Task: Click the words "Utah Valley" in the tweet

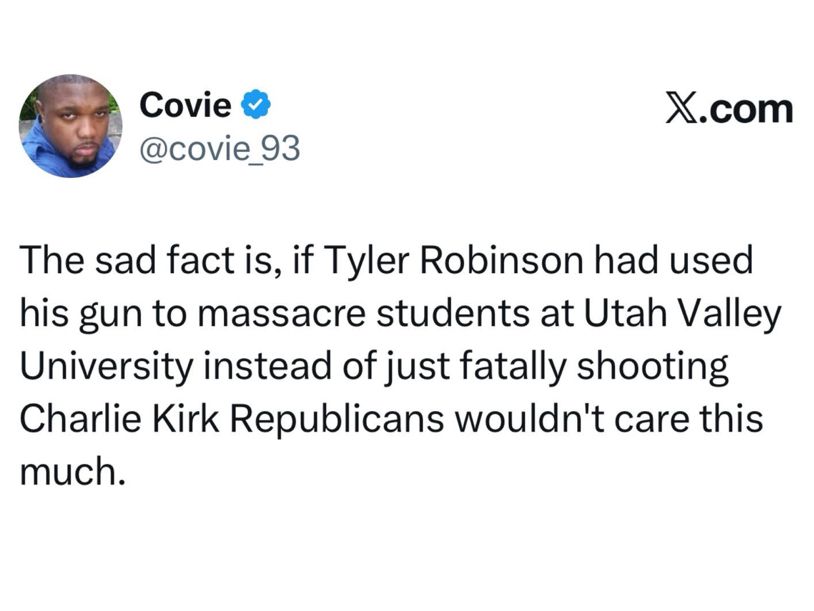Action: [682, 314]
